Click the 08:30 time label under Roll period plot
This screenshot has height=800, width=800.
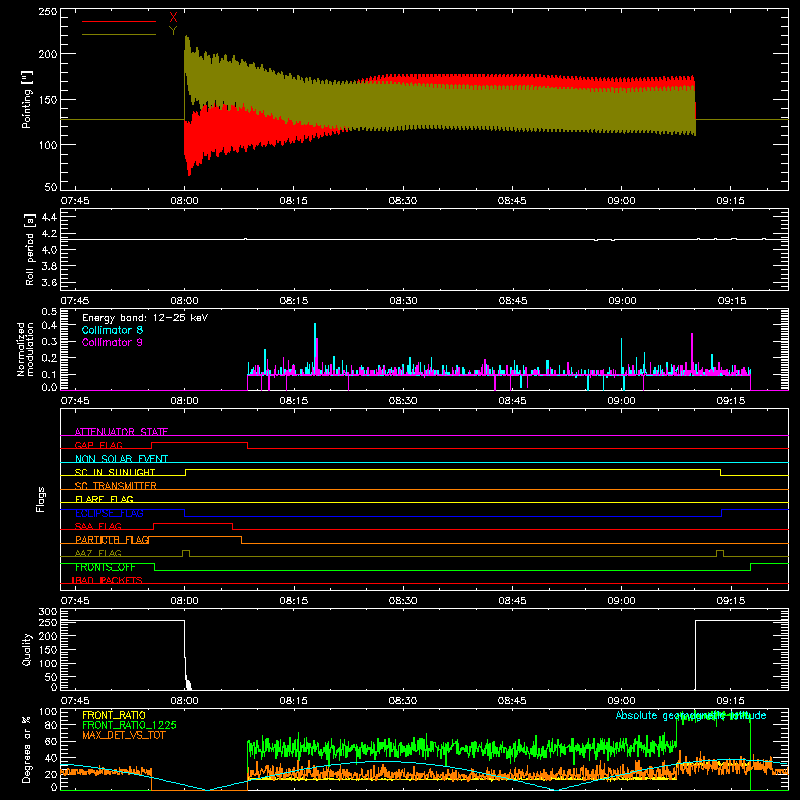point(403,301)
